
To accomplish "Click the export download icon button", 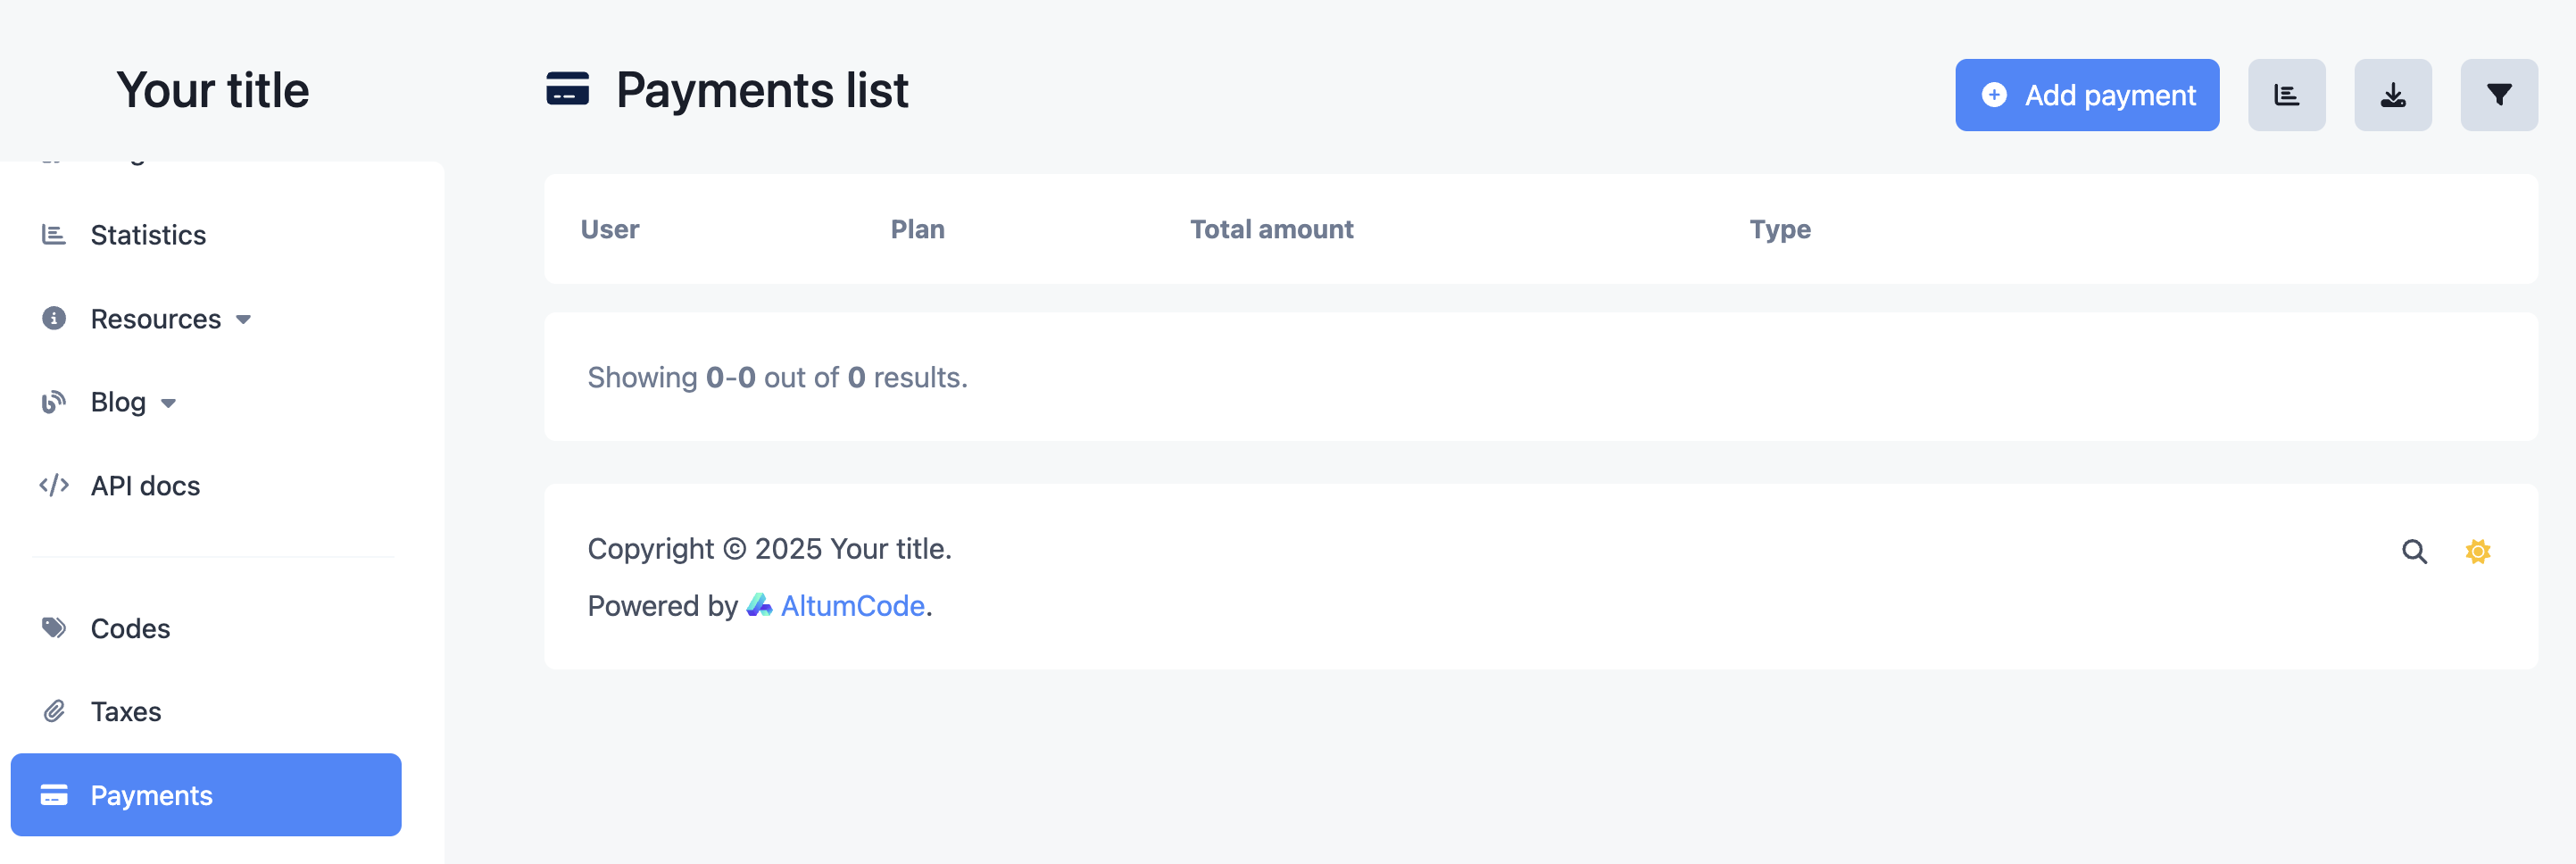I will click(2392, 95).
